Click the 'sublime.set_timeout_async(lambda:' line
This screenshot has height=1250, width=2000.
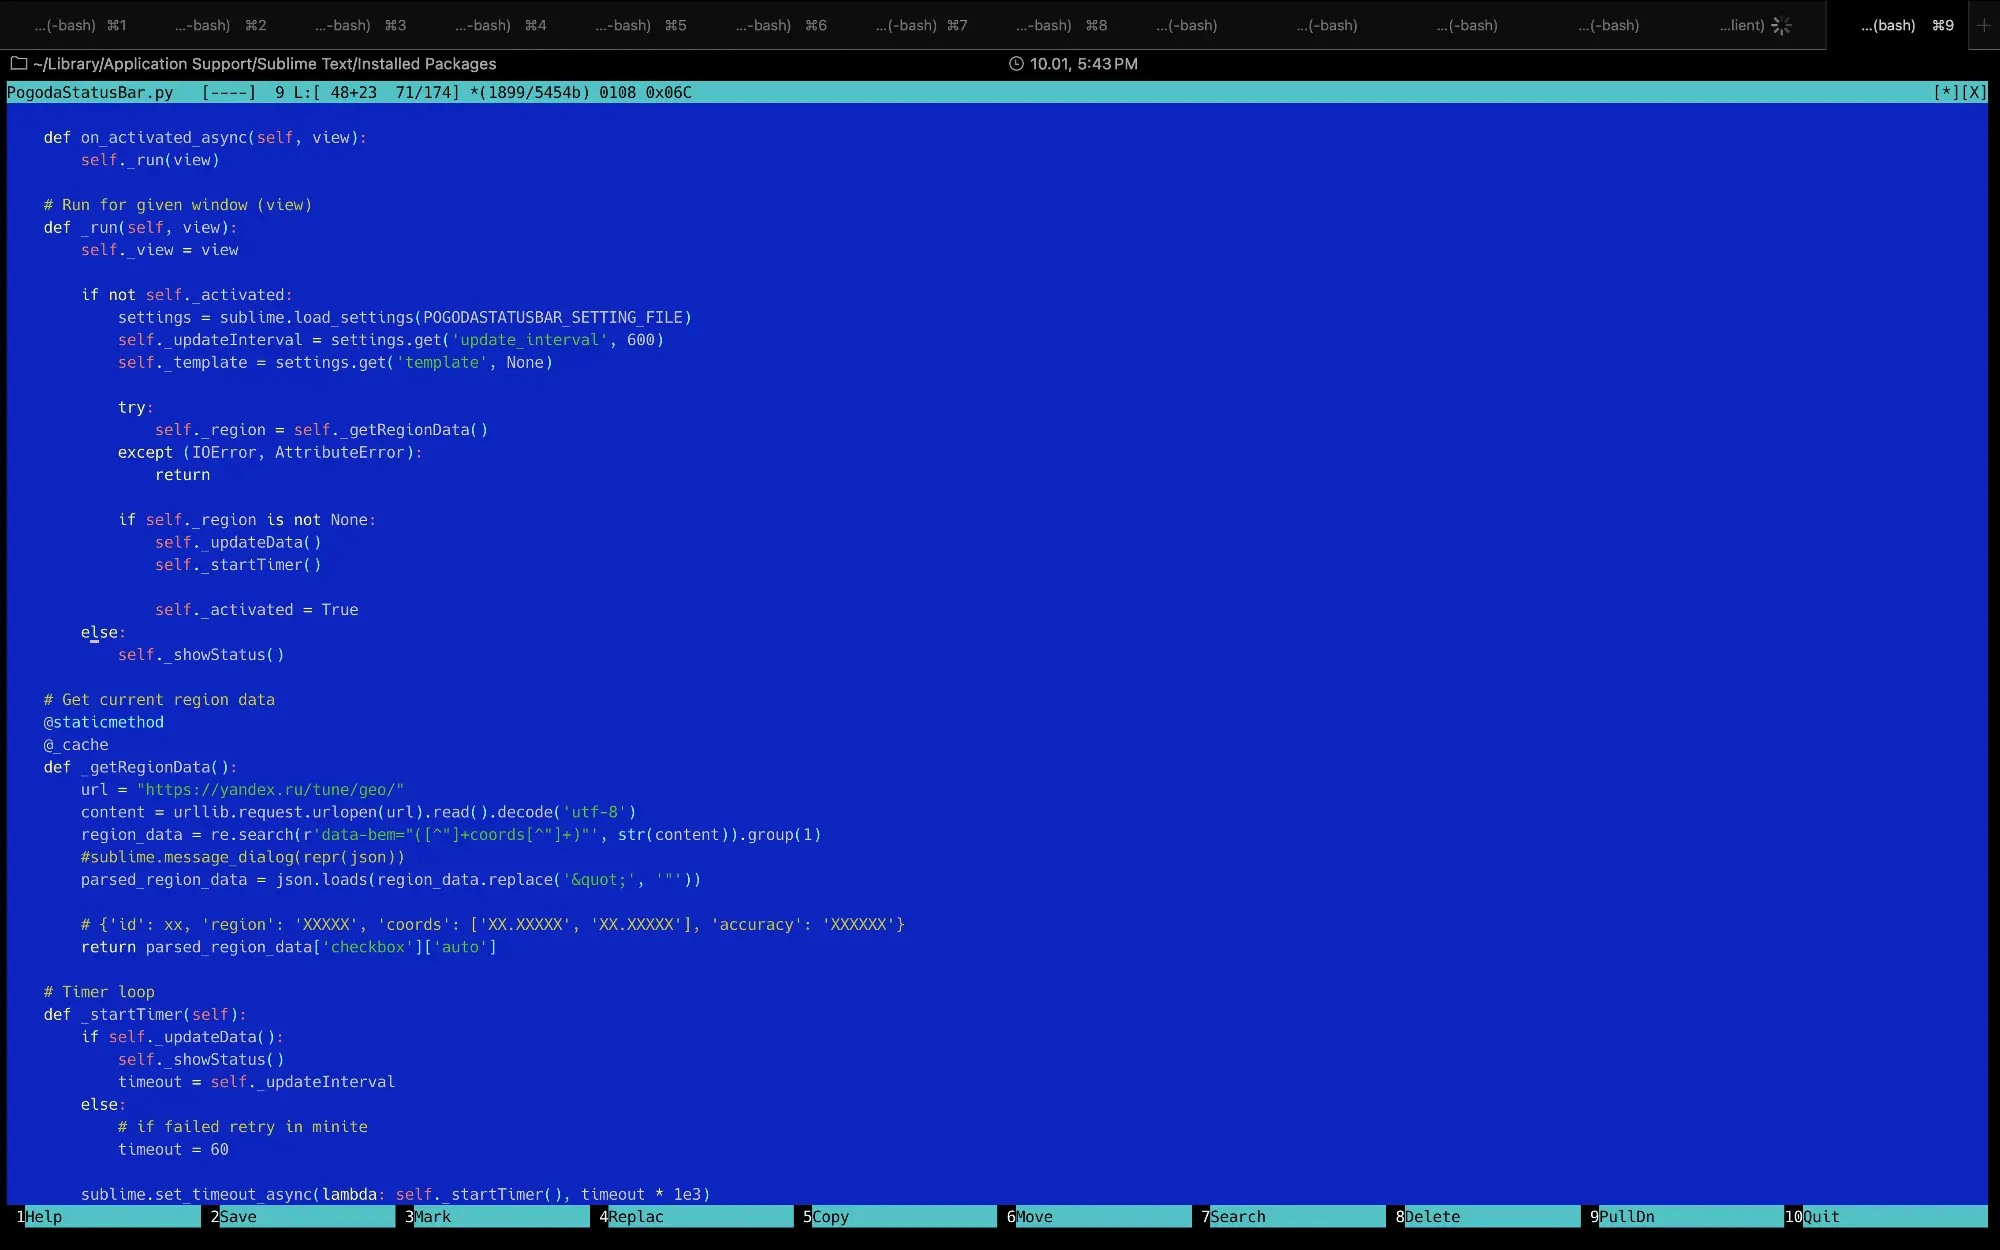point(396,1195)
